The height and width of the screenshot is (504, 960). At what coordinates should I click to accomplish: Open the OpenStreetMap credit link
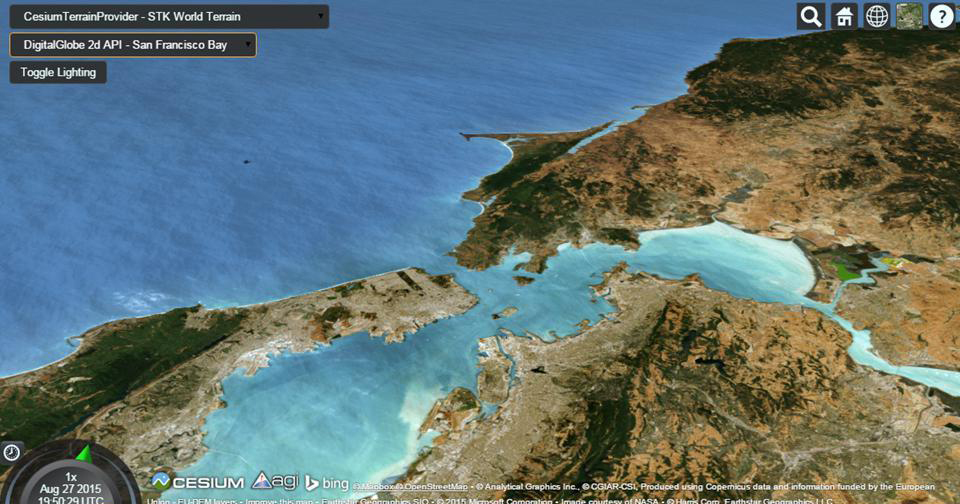tap(432, 487)
